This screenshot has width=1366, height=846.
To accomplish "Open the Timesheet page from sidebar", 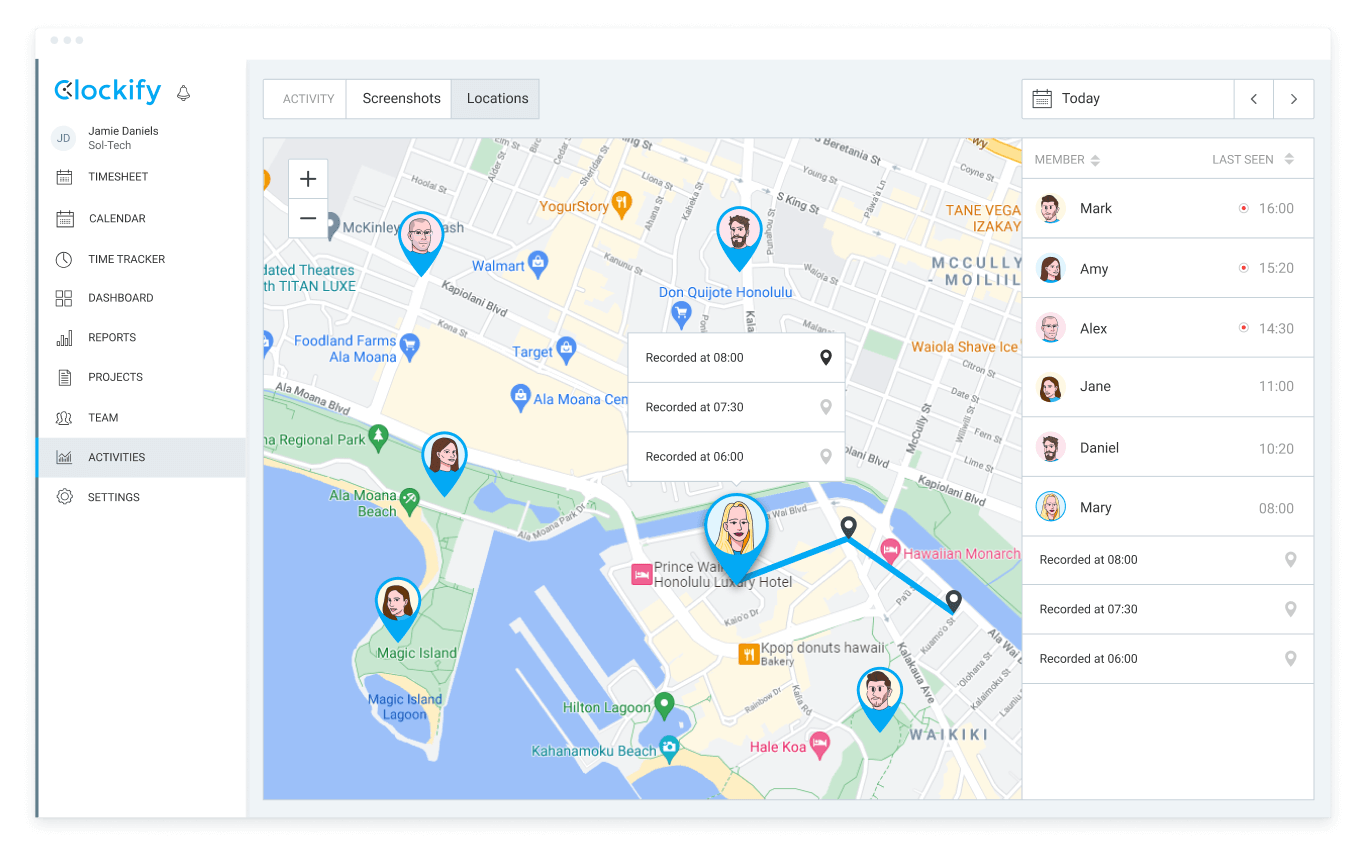I will 117,177.
